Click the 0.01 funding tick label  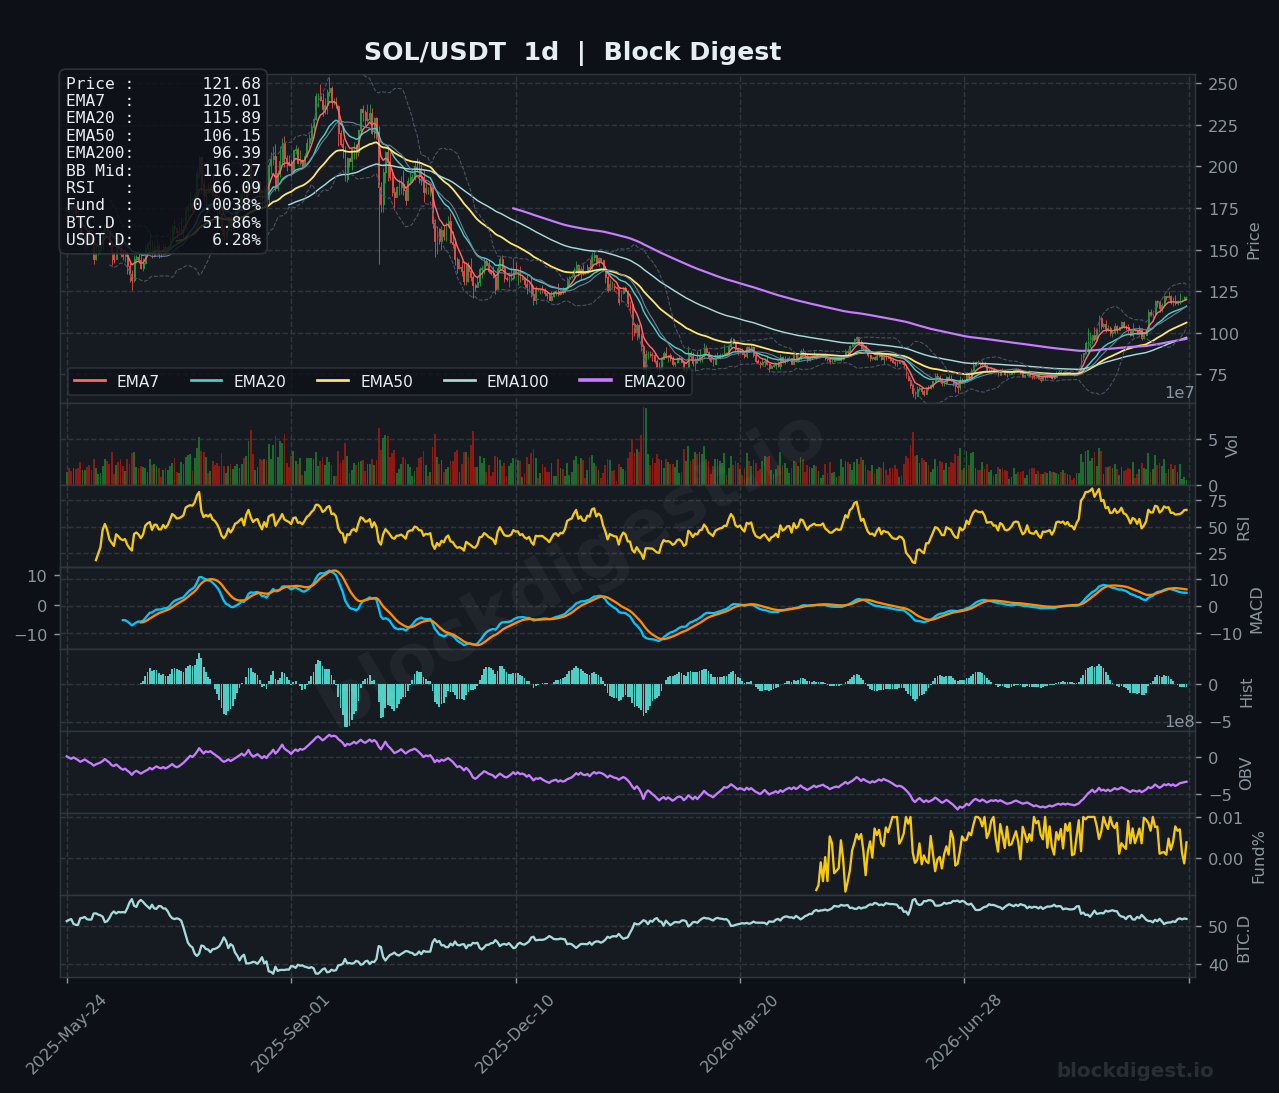point(1225,819)
